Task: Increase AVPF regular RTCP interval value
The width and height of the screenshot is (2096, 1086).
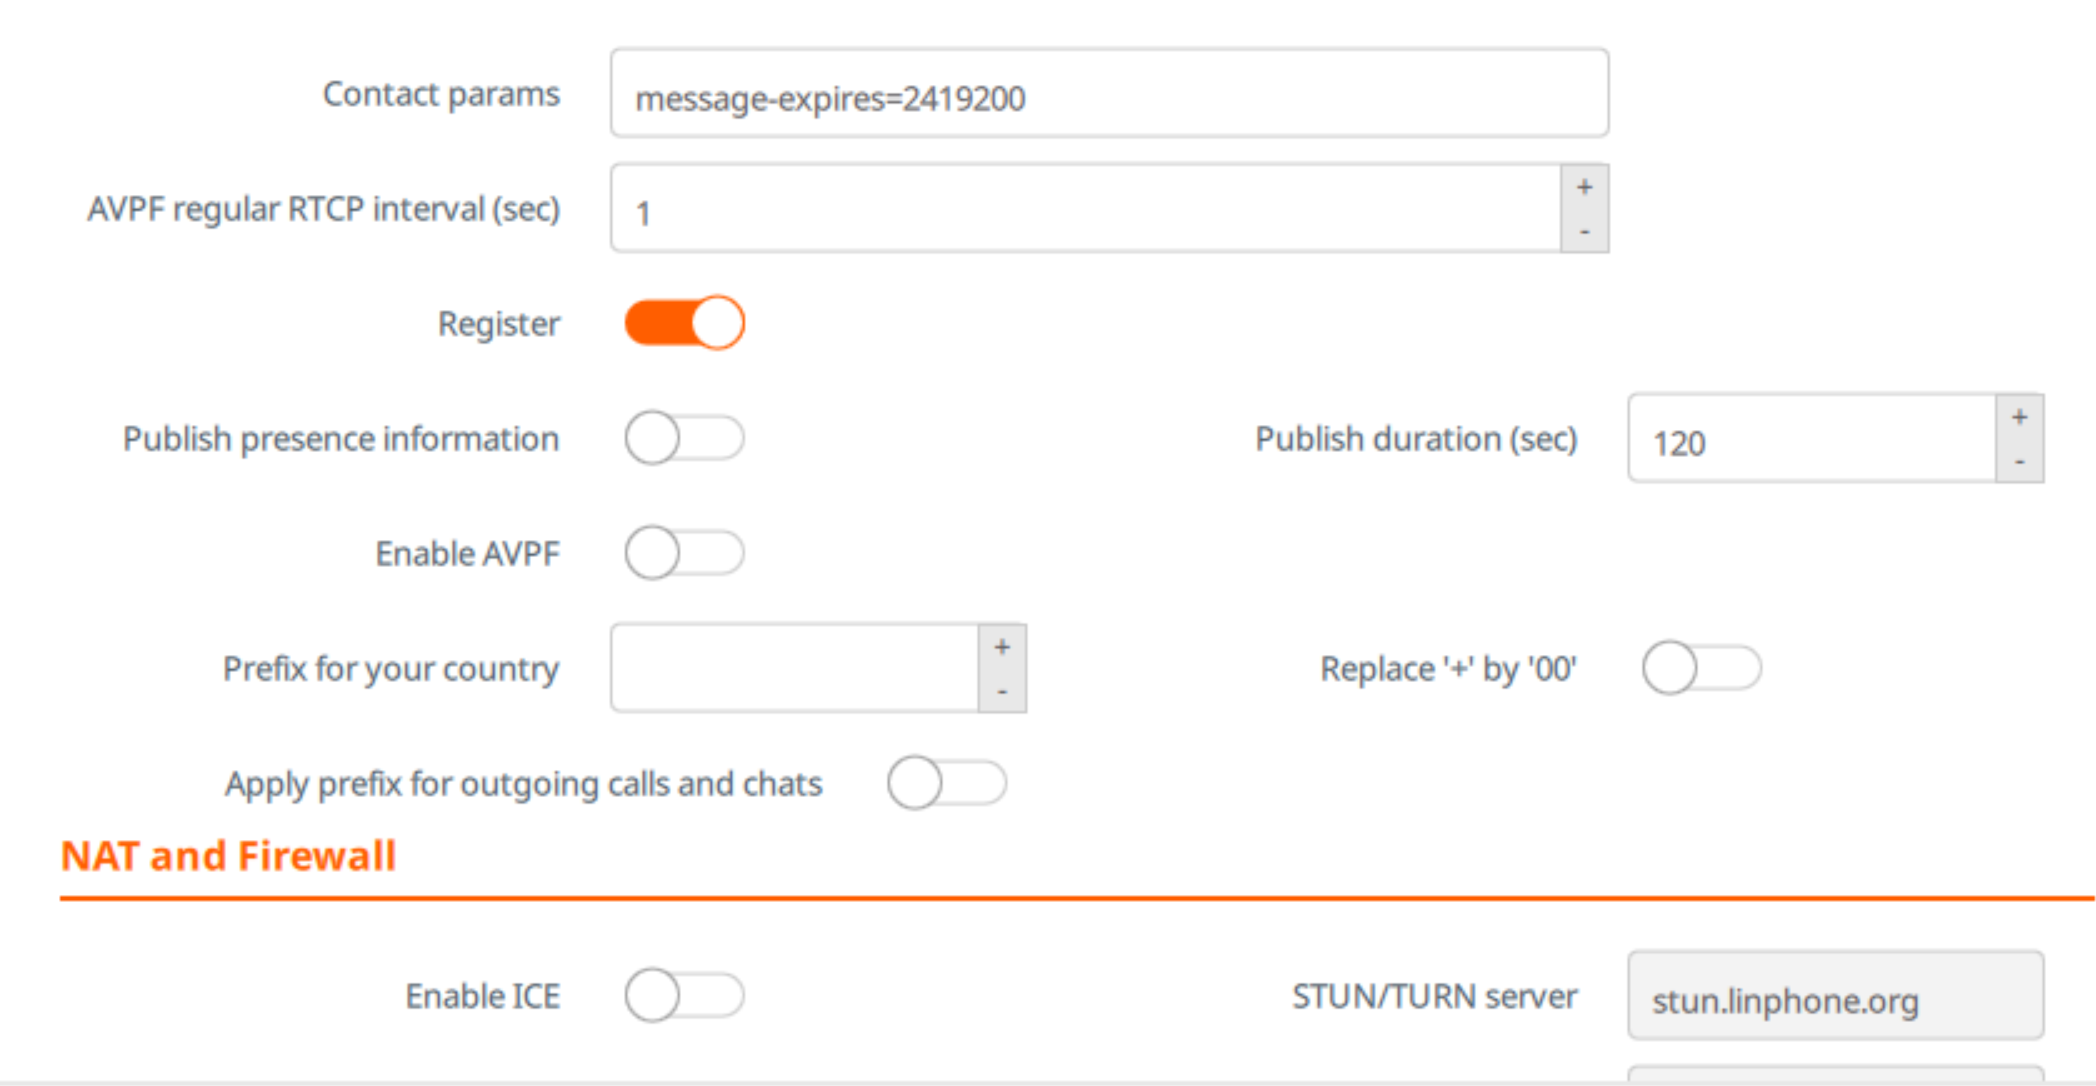Action: point(1584,187)
